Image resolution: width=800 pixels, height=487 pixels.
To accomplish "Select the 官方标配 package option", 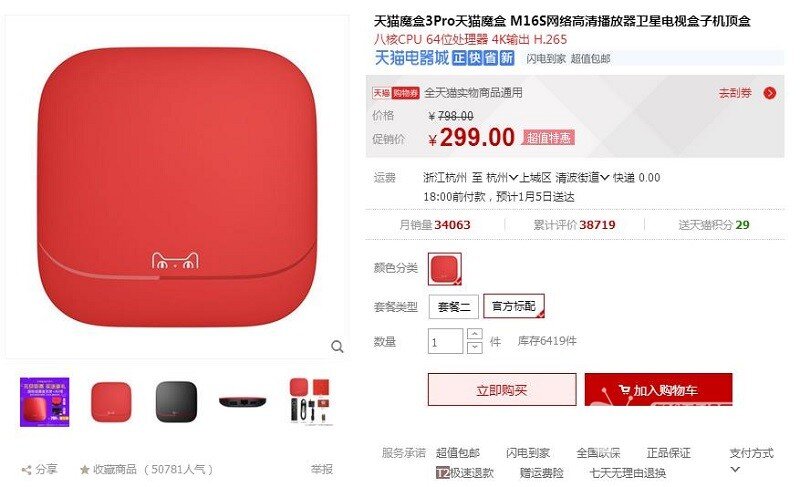I will tap(514, 306).
